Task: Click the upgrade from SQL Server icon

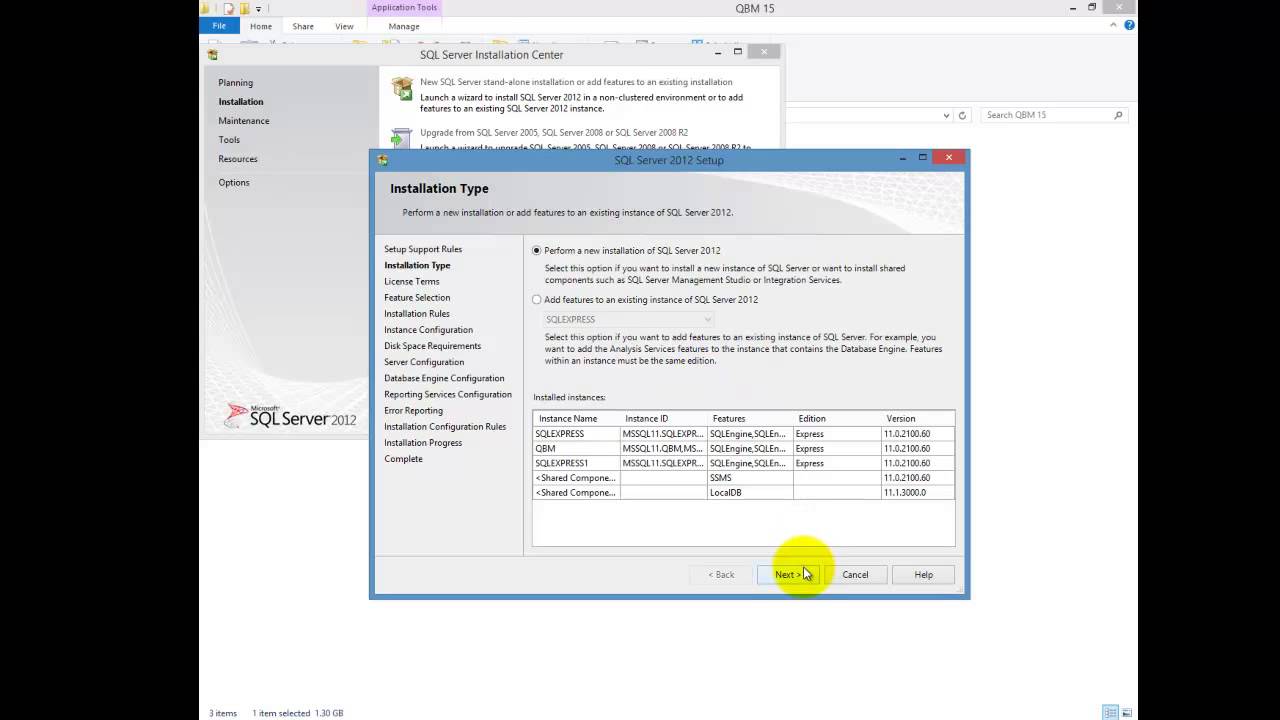Action: click(402, 138)
